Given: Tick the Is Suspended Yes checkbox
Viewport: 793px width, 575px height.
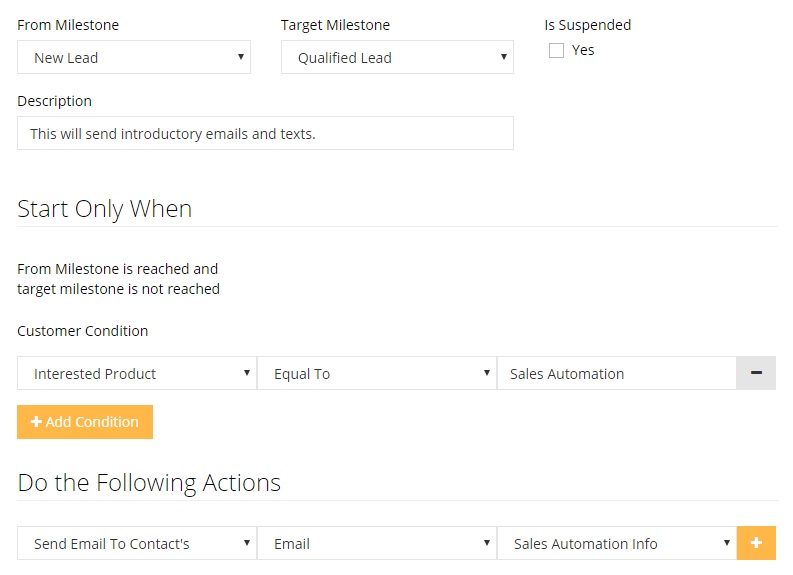Looking at the screenshot, I should coord(557,50).
